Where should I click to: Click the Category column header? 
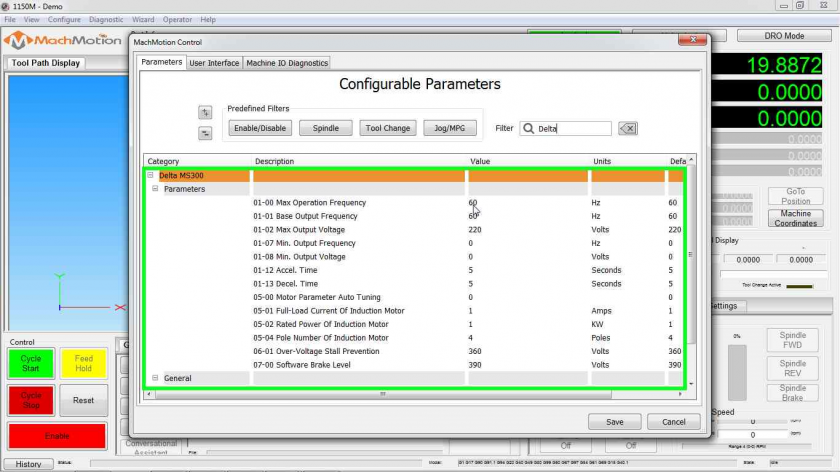[x=197, y=161]
